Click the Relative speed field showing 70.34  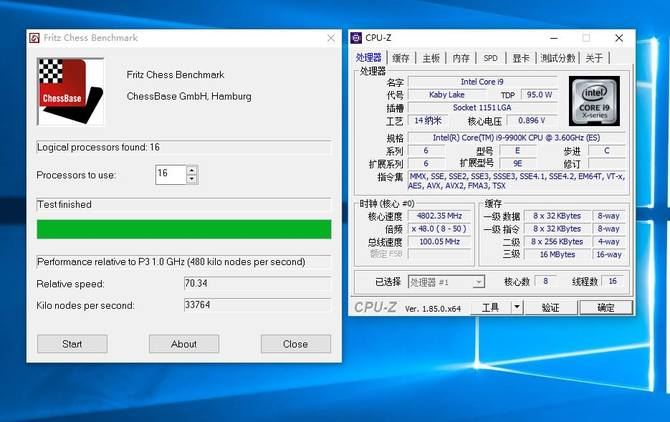click(257, 283)
